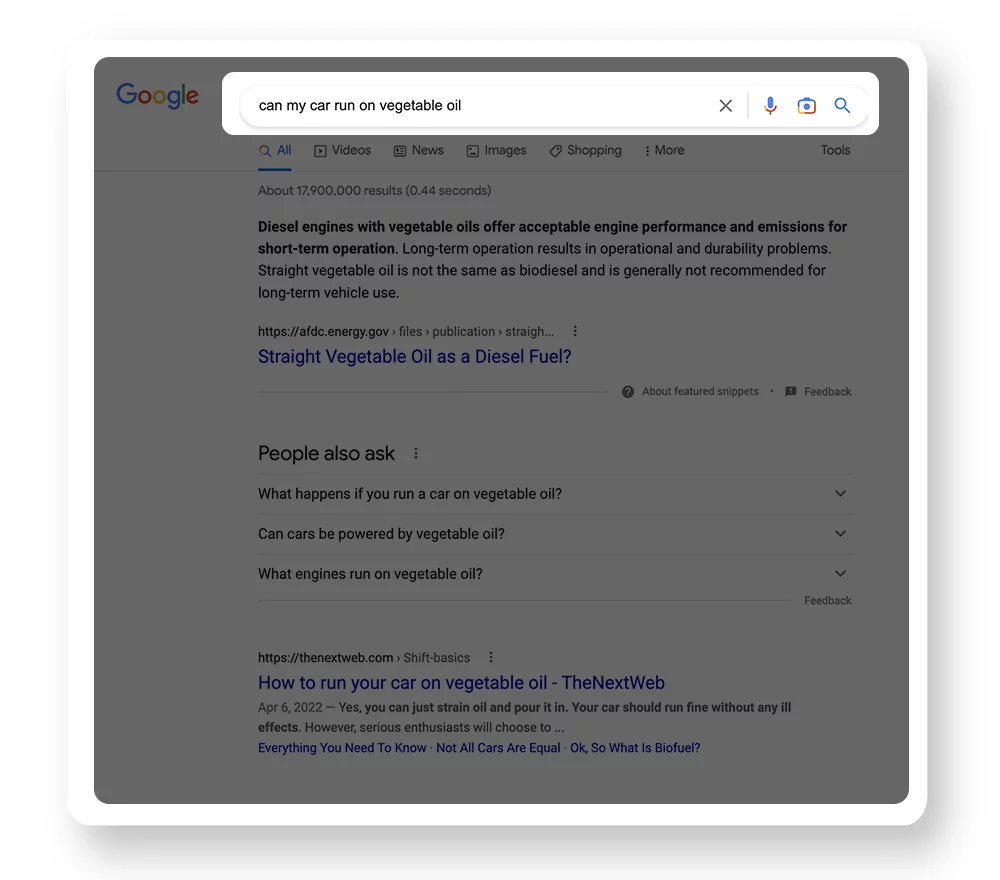Image resolution: width=1000 pixels, height=880 pixels.
Task: Click the Tools button
Action: click(x=835, y=151)
